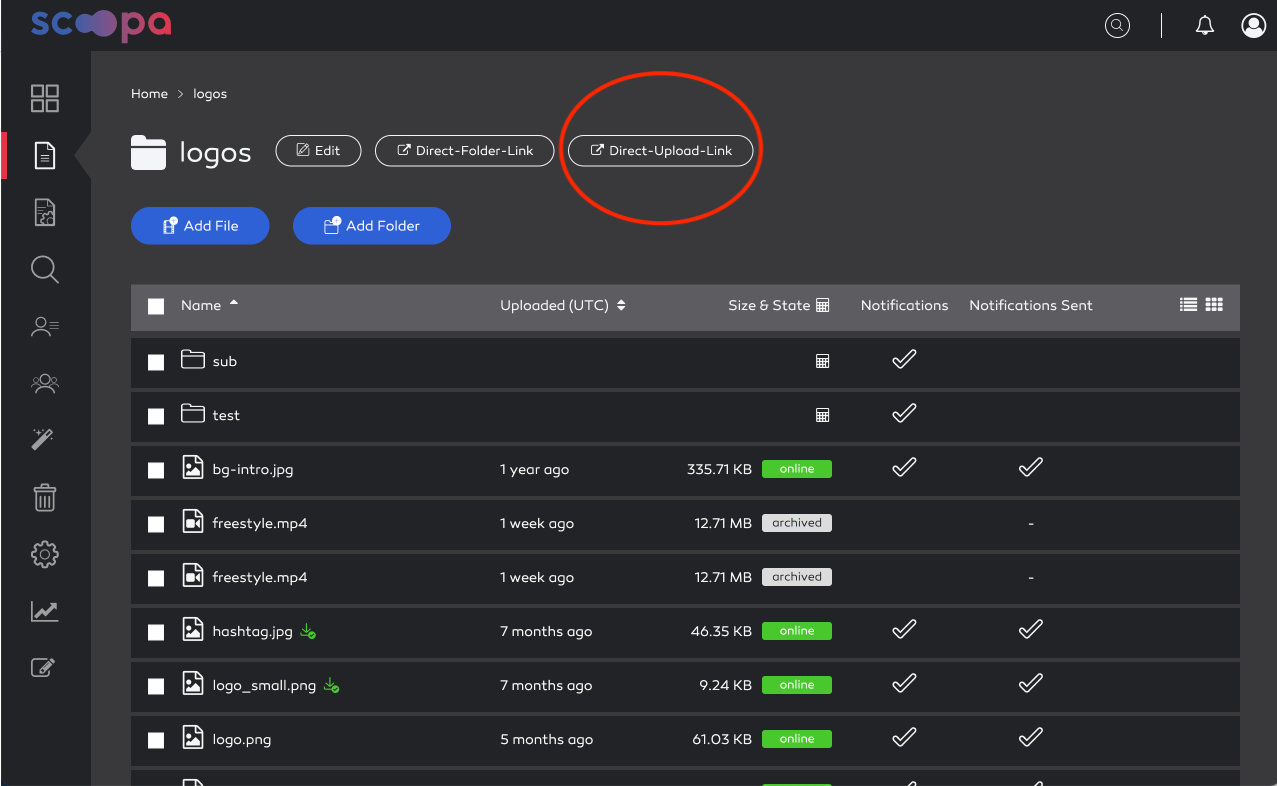Click the large logos folder icon
Viewport: 1277px width, 786px height.
[149, 153]
